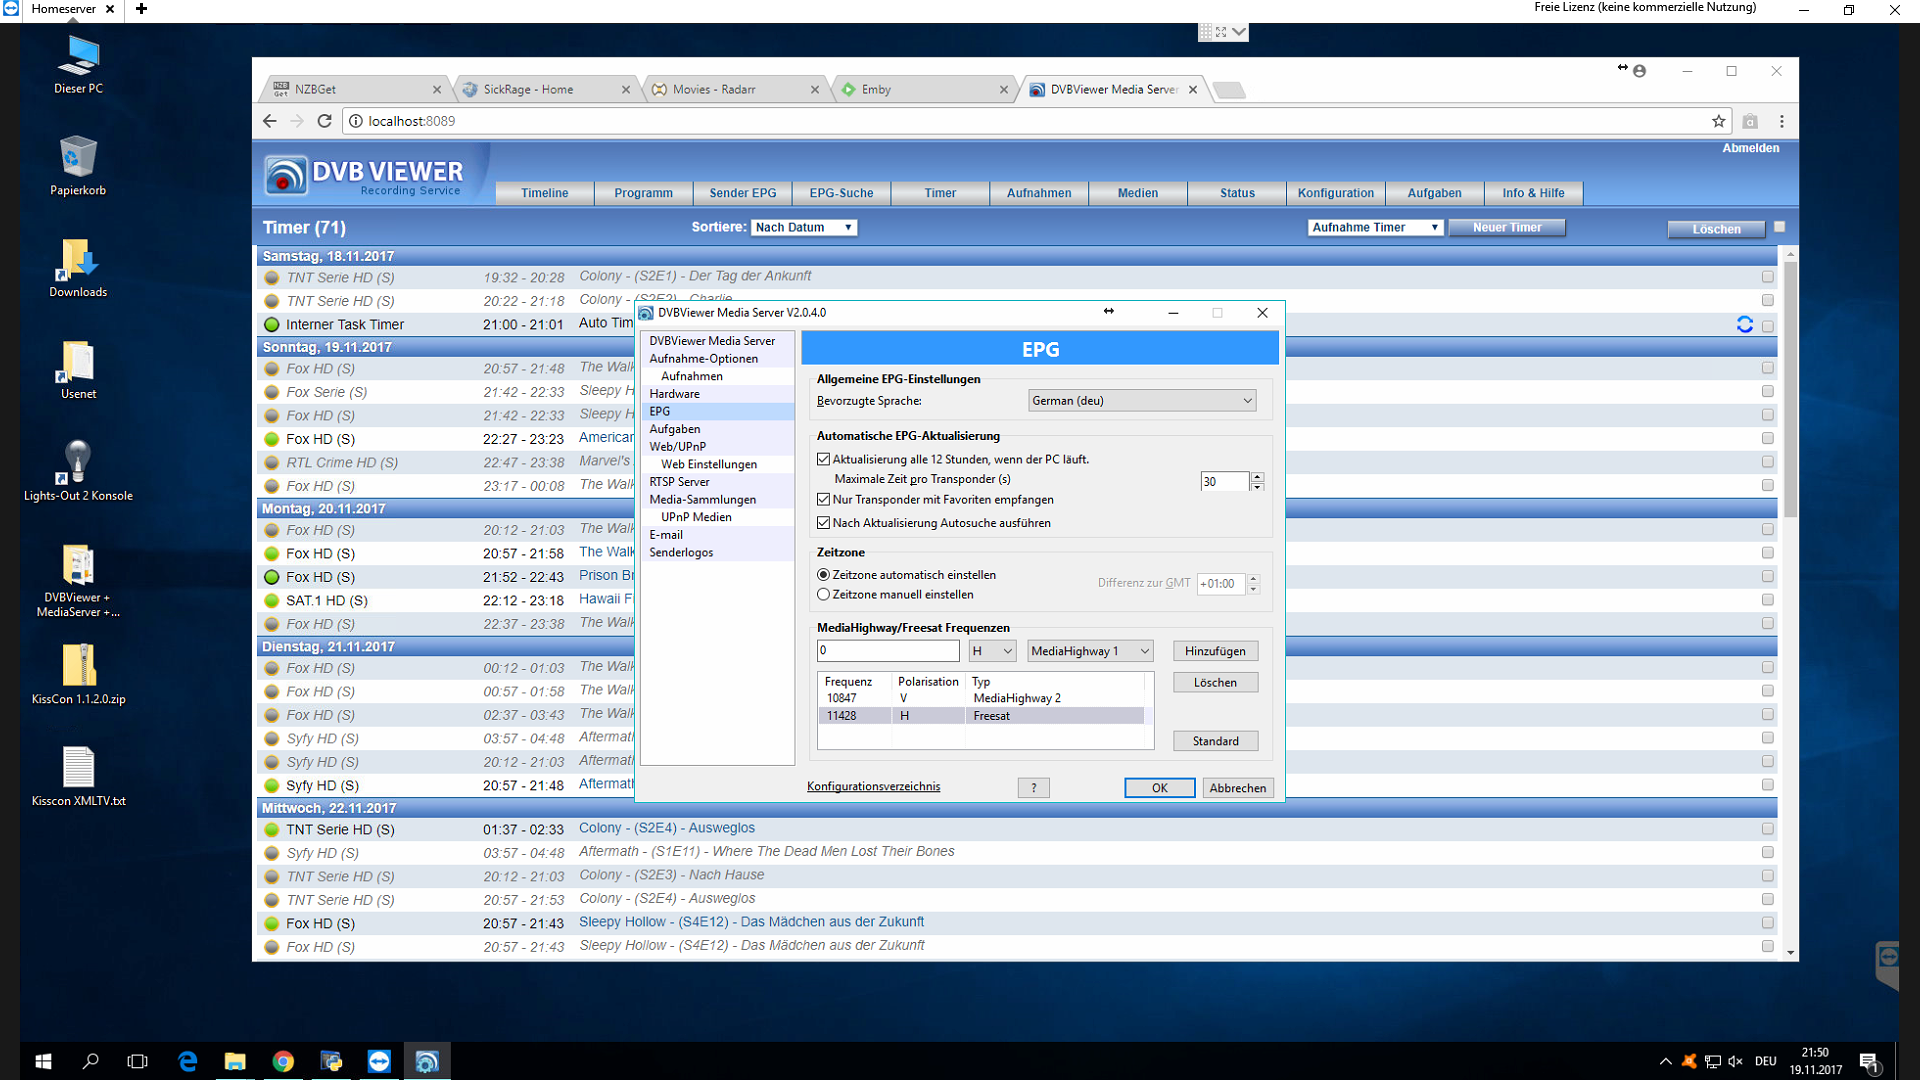Open DVBViewer + MediaServer folder icon
This screenshot has height=1080, width=1920.
78,580
